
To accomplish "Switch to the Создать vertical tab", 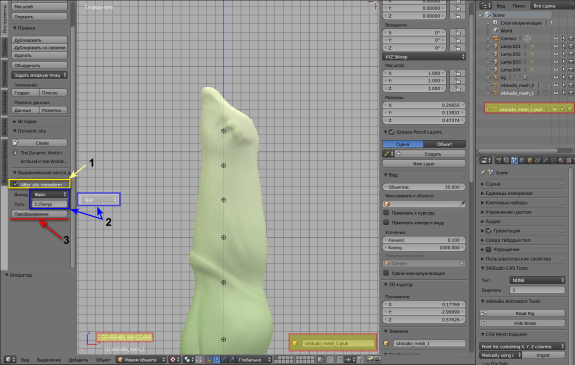I will [4, 48].
